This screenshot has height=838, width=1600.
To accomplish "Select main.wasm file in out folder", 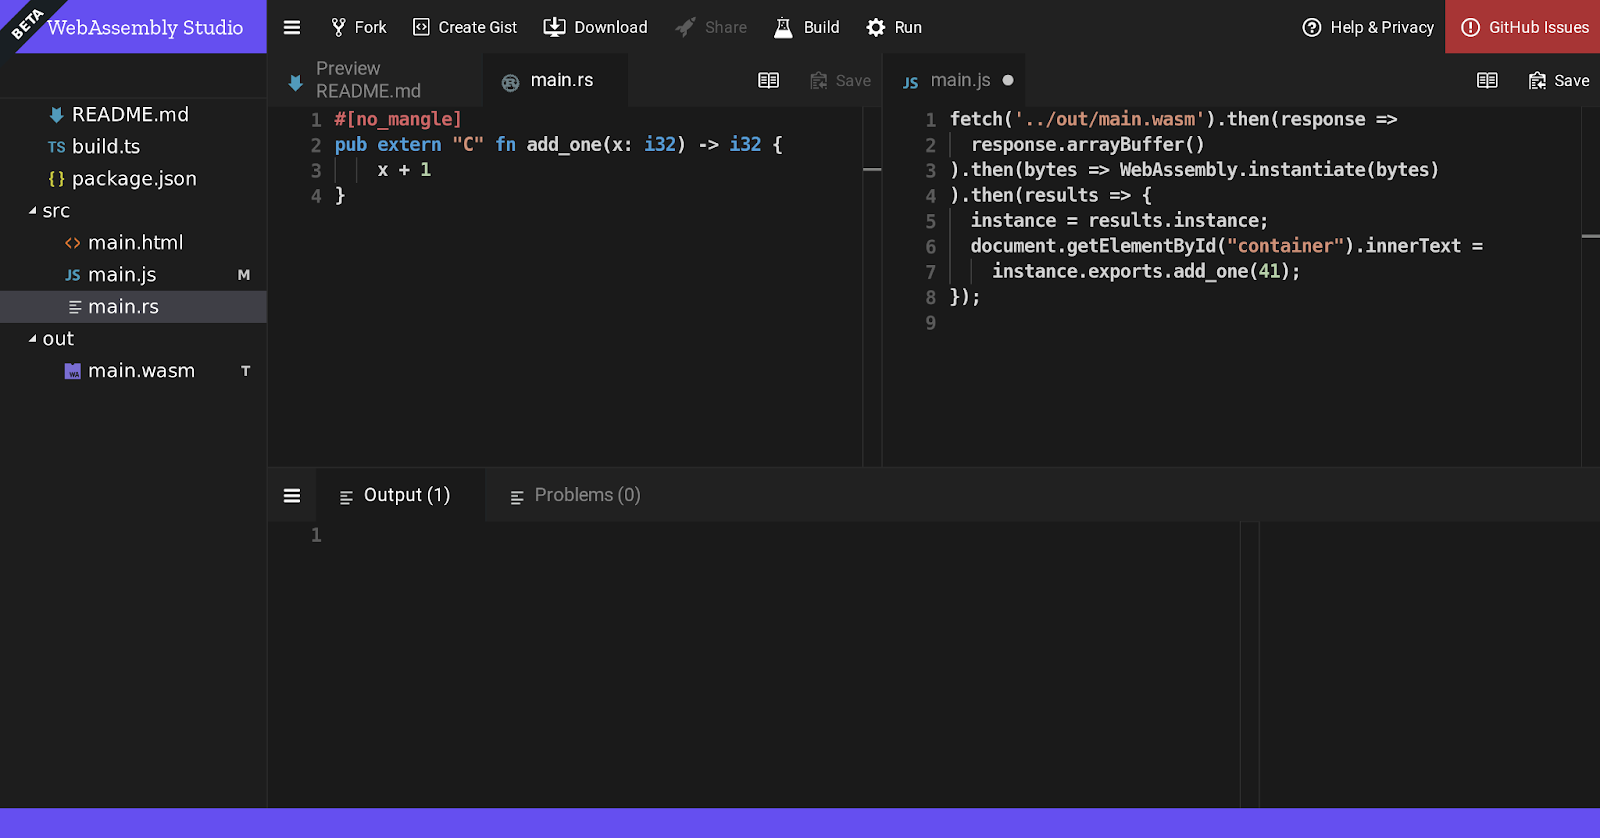I will [141, 371].
